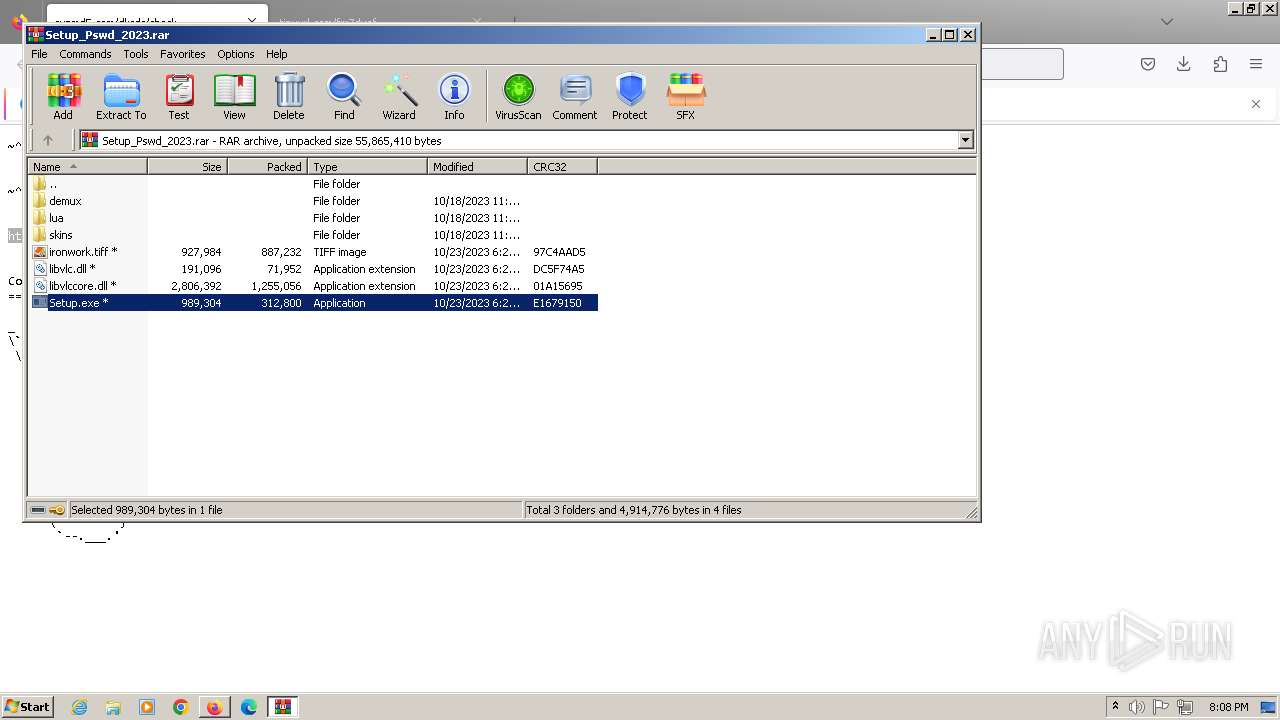Click the Add toolbar icon
1280x720 pixels.
tap(63, 97)
